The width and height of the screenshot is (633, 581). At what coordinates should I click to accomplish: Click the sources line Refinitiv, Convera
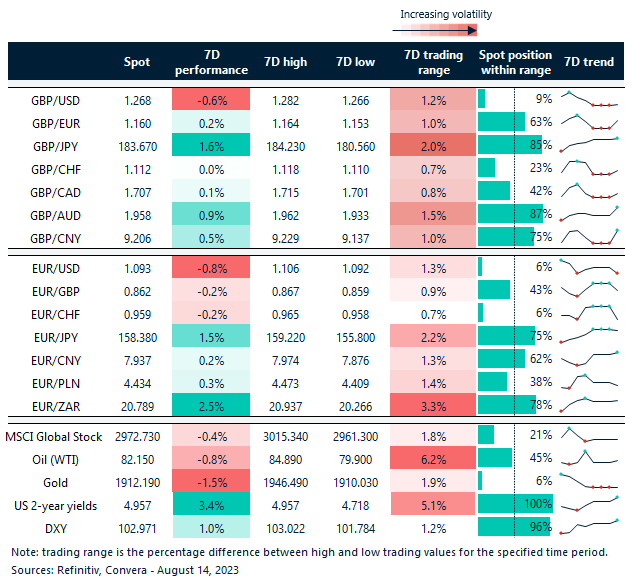coord(125,570)
